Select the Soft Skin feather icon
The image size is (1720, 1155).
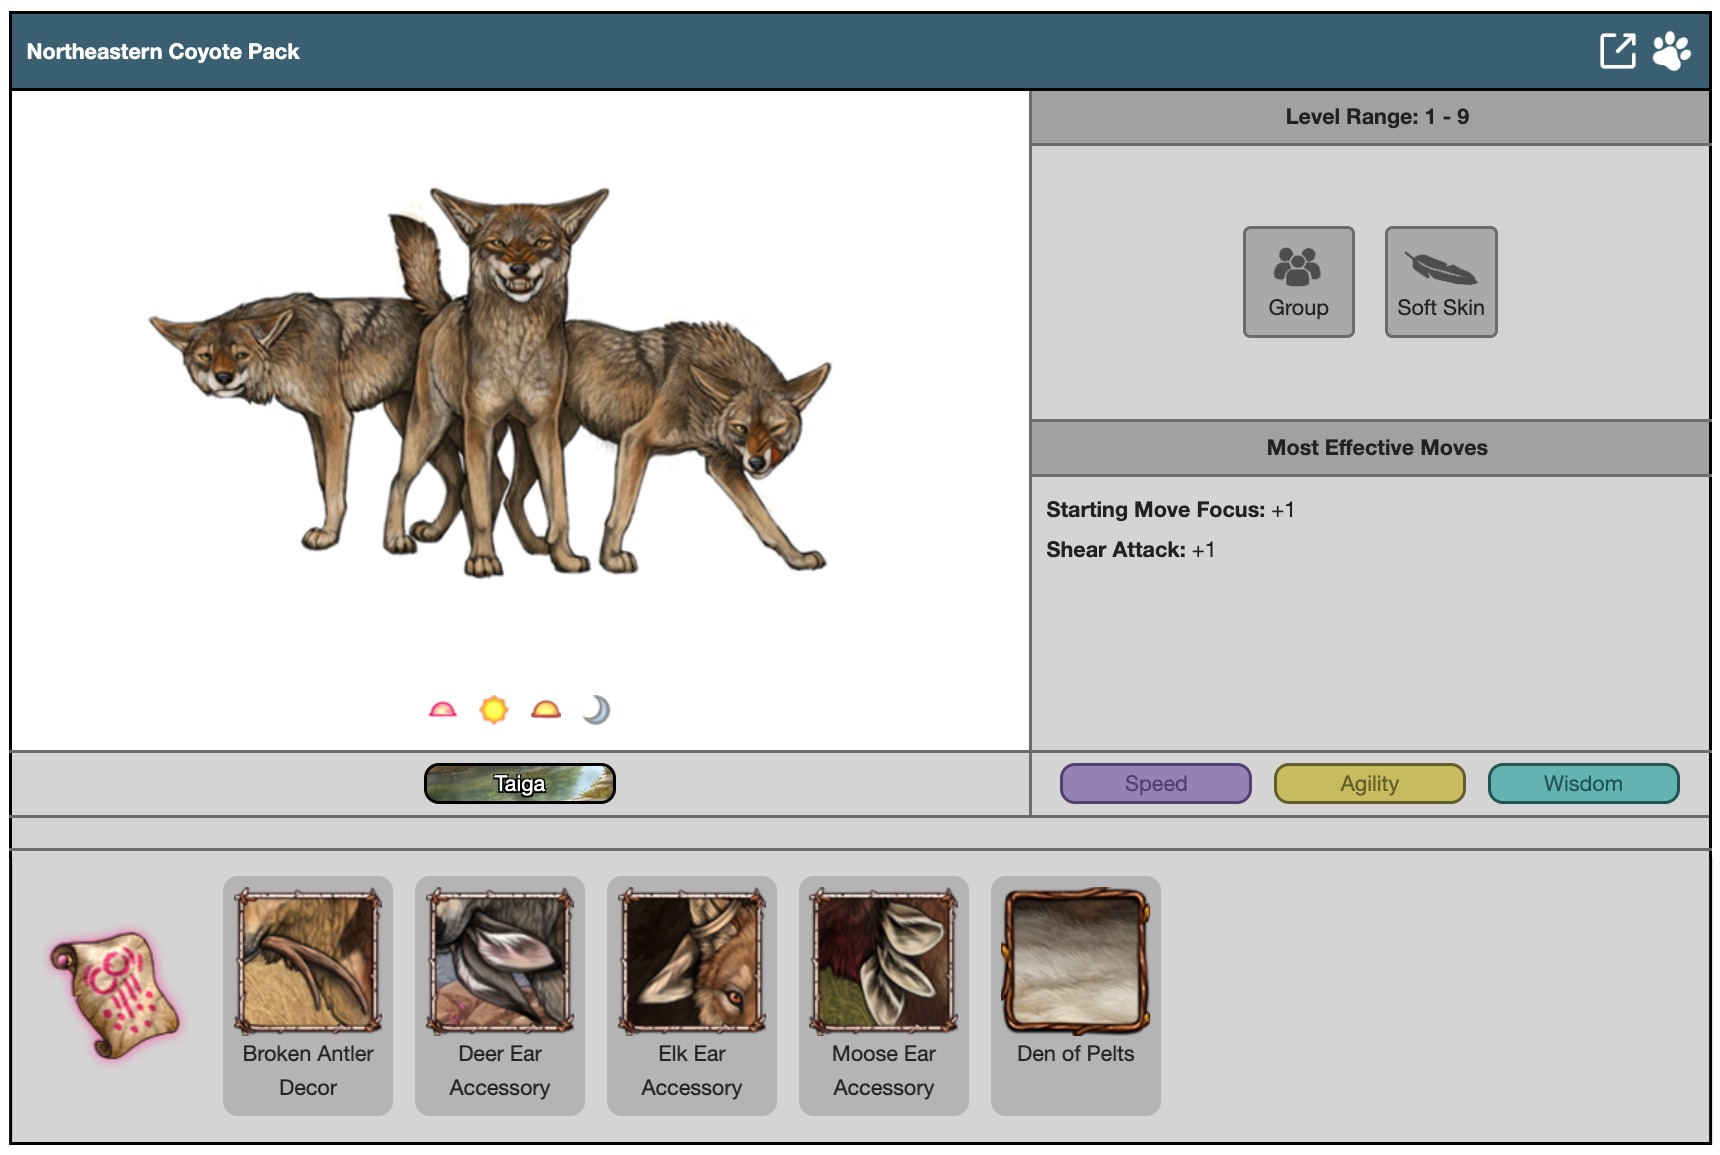(1440, 281)
